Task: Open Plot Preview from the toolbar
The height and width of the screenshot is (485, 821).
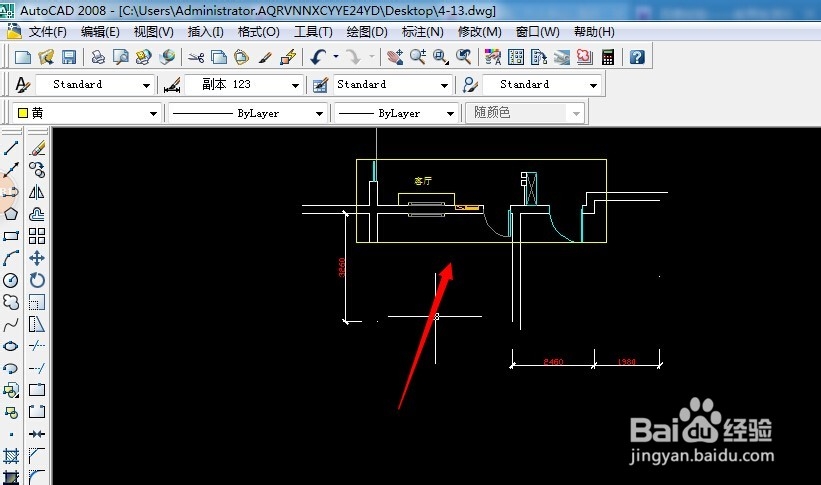Action: [x=121, y=57]
